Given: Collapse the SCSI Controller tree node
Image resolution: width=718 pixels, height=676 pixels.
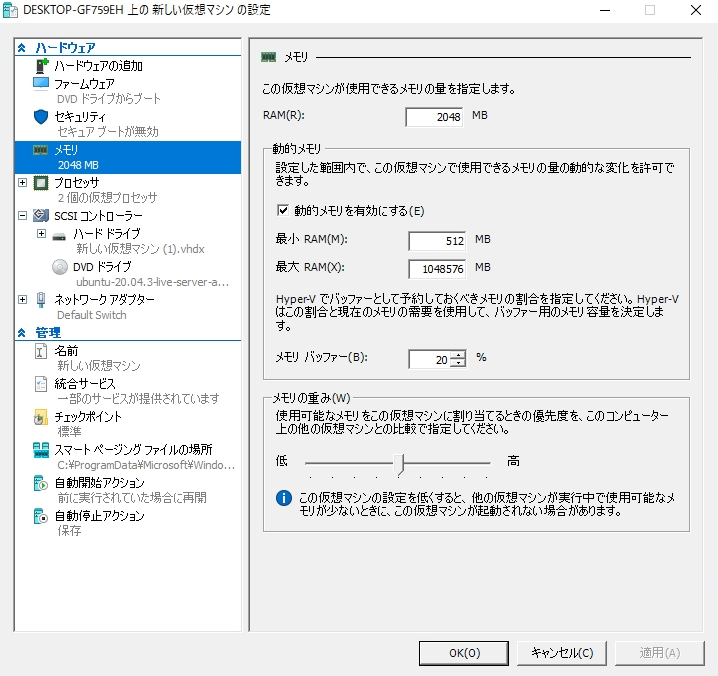Looking at the screenshot, I should (22, 215).
